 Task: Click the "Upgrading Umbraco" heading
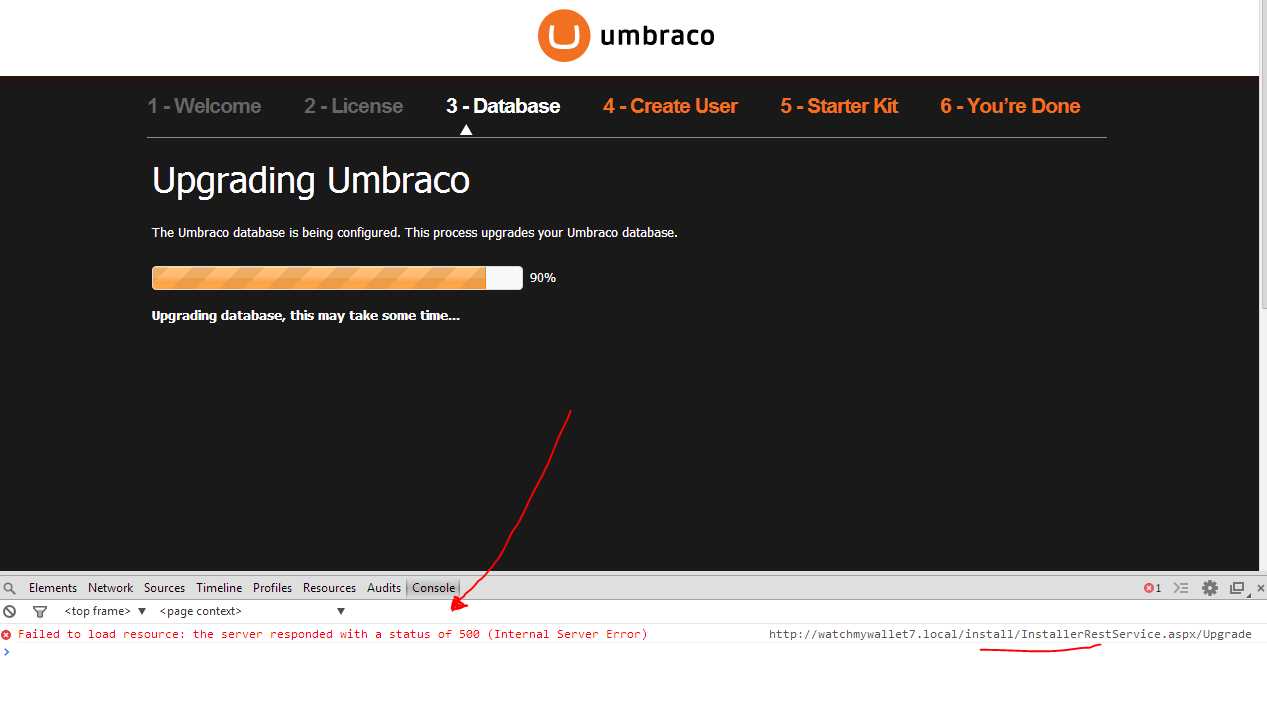pos(311,181)
